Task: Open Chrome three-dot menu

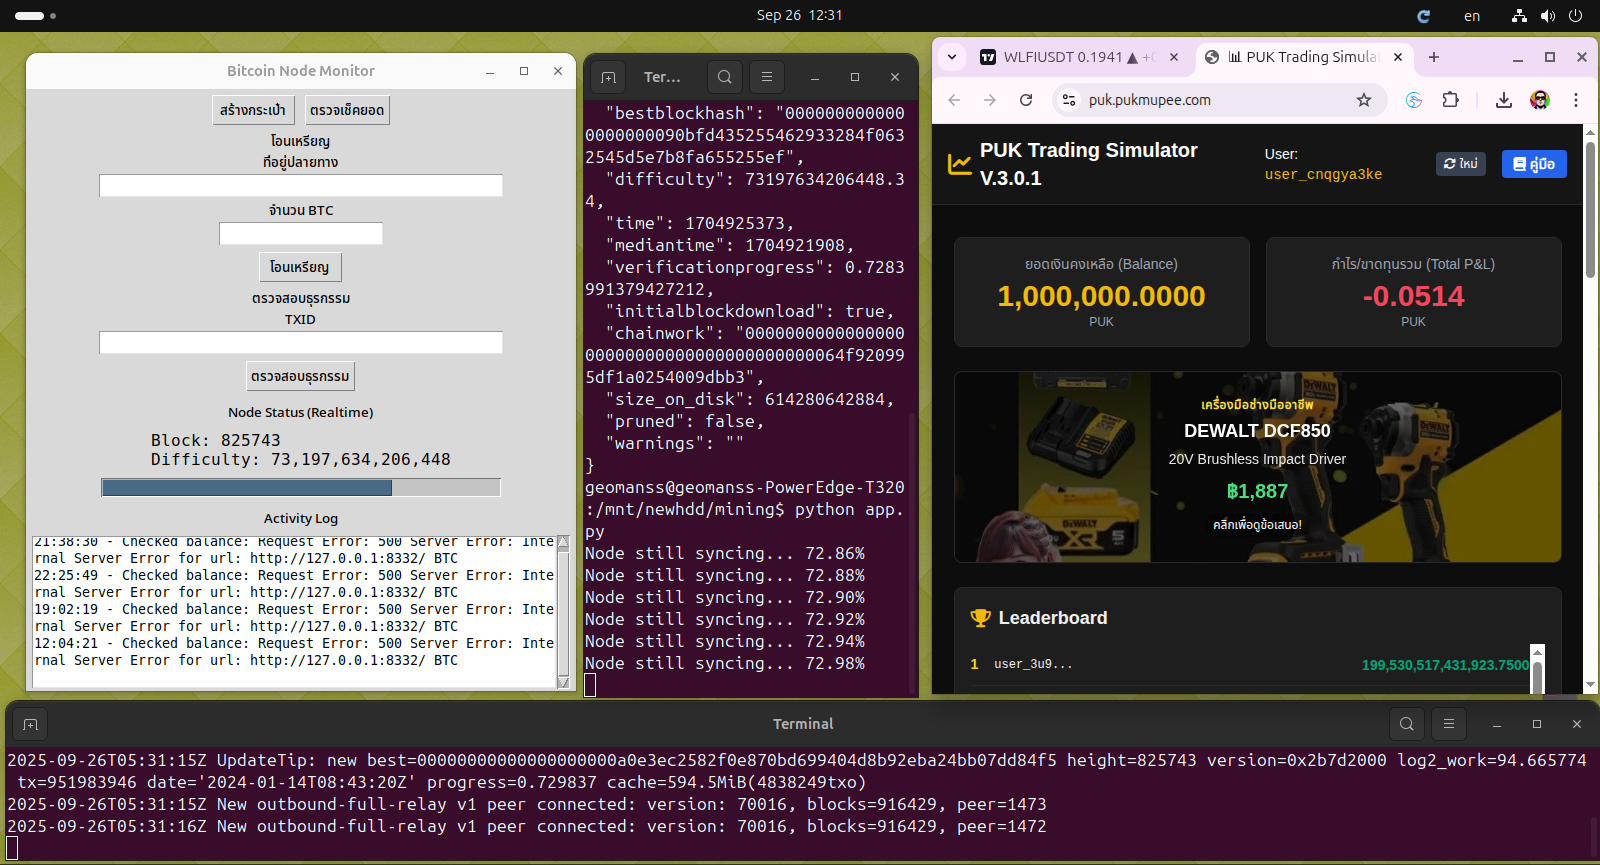Action: tap(1576, 100)
